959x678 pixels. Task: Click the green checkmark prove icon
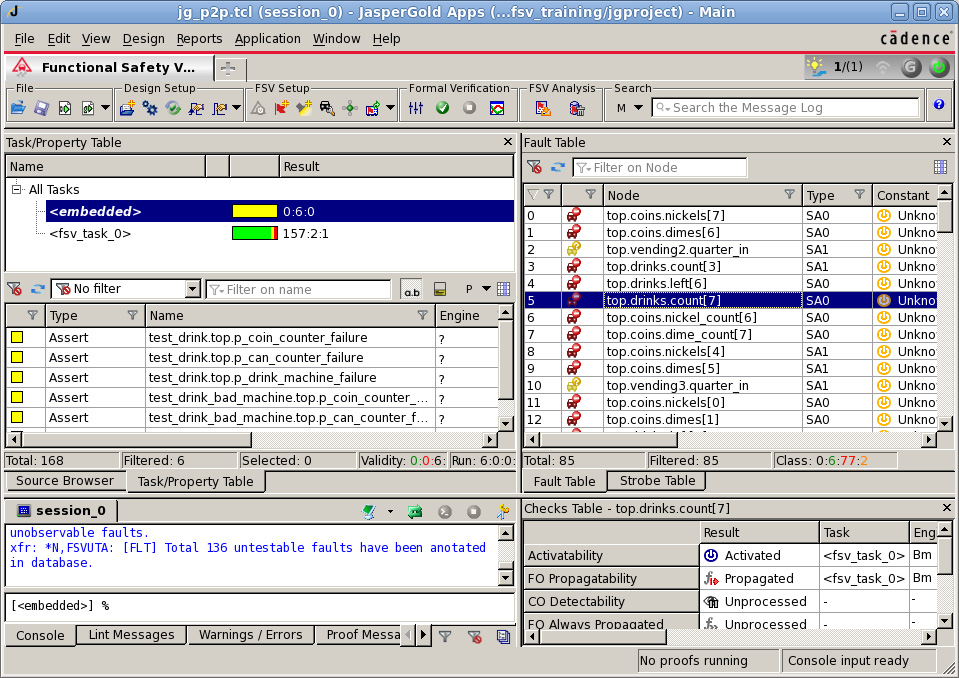pos(442,108)
